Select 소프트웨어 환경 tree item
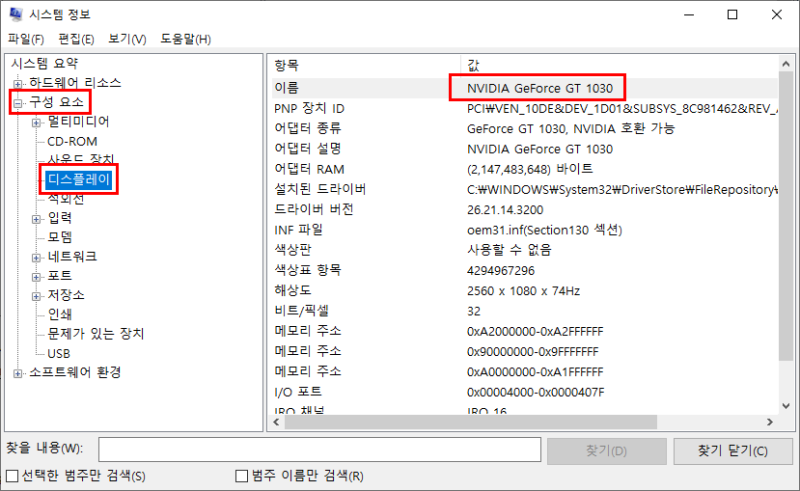This screenshot has height=491, width=800. point(74,372)
